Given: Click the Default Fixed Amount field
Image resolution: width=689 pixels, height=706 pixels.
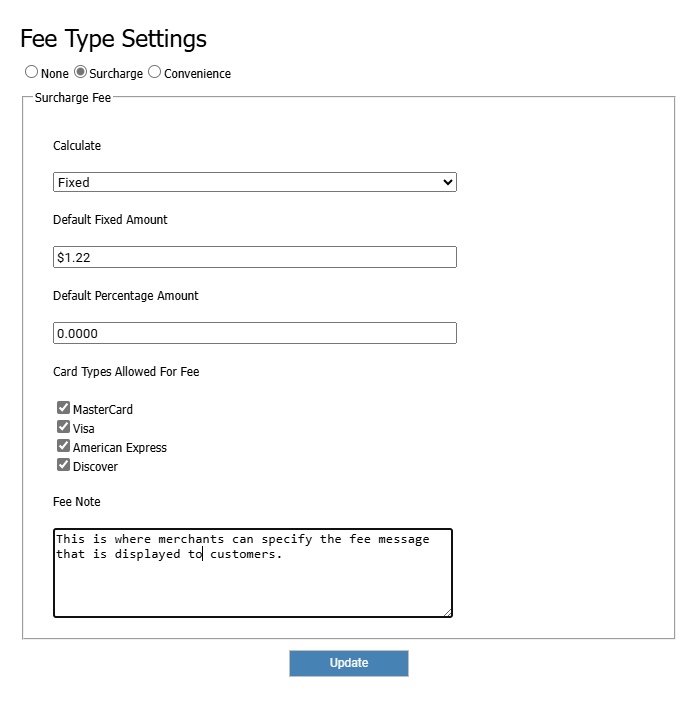Looking at the screenshot, I should coord(254,257).
